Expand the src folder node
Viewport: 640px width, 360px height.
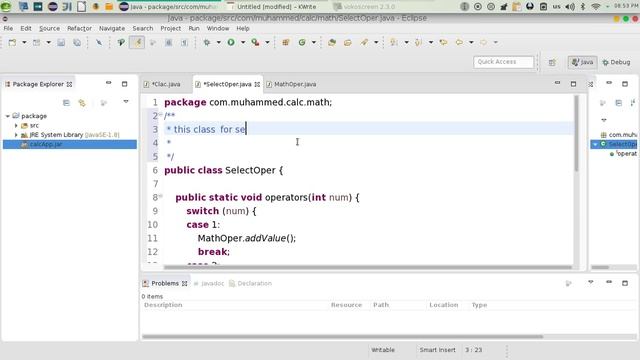[x=16, y=126]
